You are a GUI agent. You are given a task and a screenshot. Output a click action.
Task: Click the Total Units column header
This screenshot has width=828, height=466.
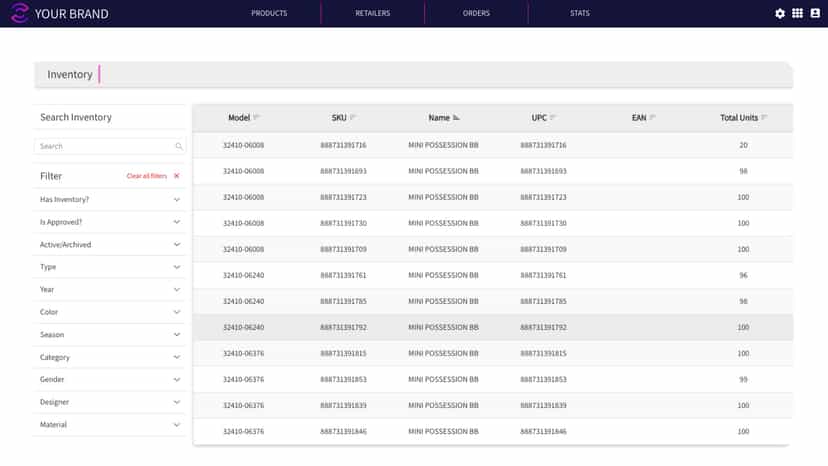[739, 118]
